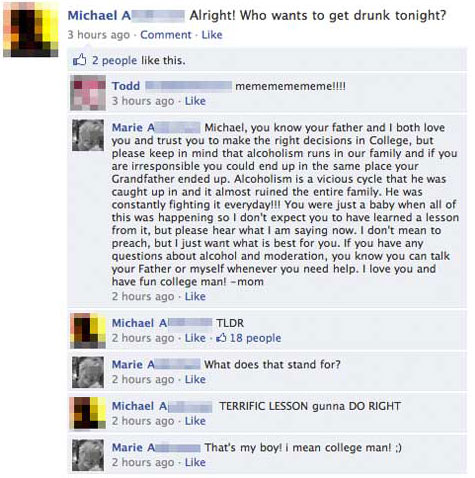Viewport: 475px width, 478px height.
Task: Open Marie's avatar beside 'That's my boy' comment
Action: [x=88, y=455]
